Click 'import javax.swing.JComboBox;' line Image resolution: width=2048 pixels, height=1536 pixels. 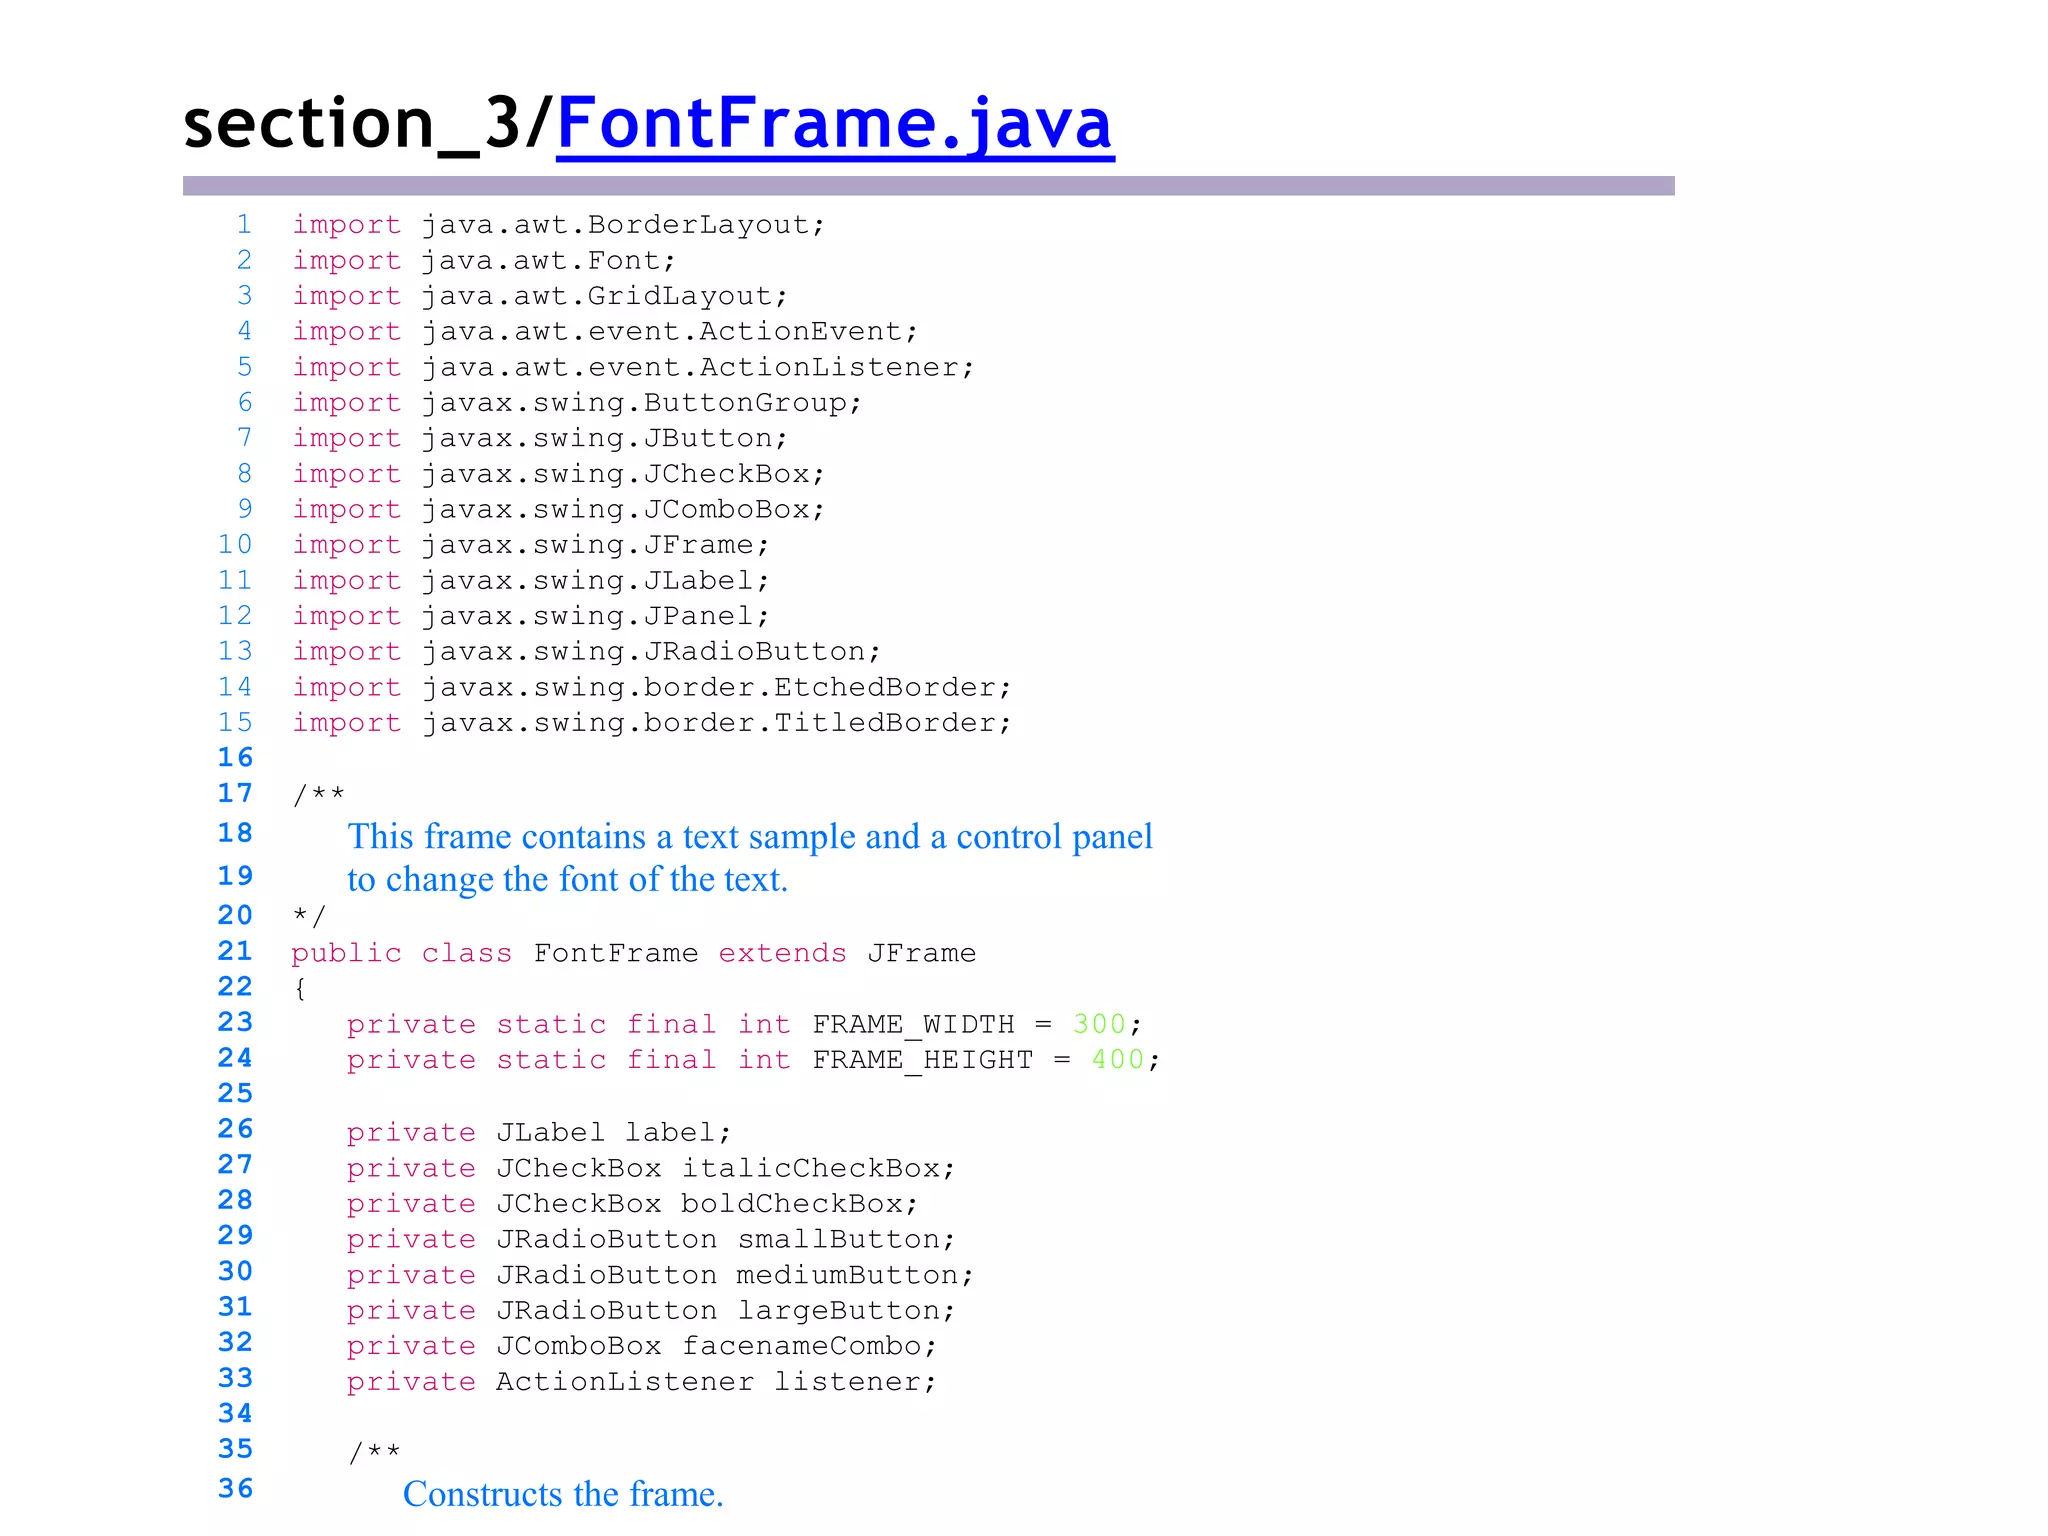559,510
